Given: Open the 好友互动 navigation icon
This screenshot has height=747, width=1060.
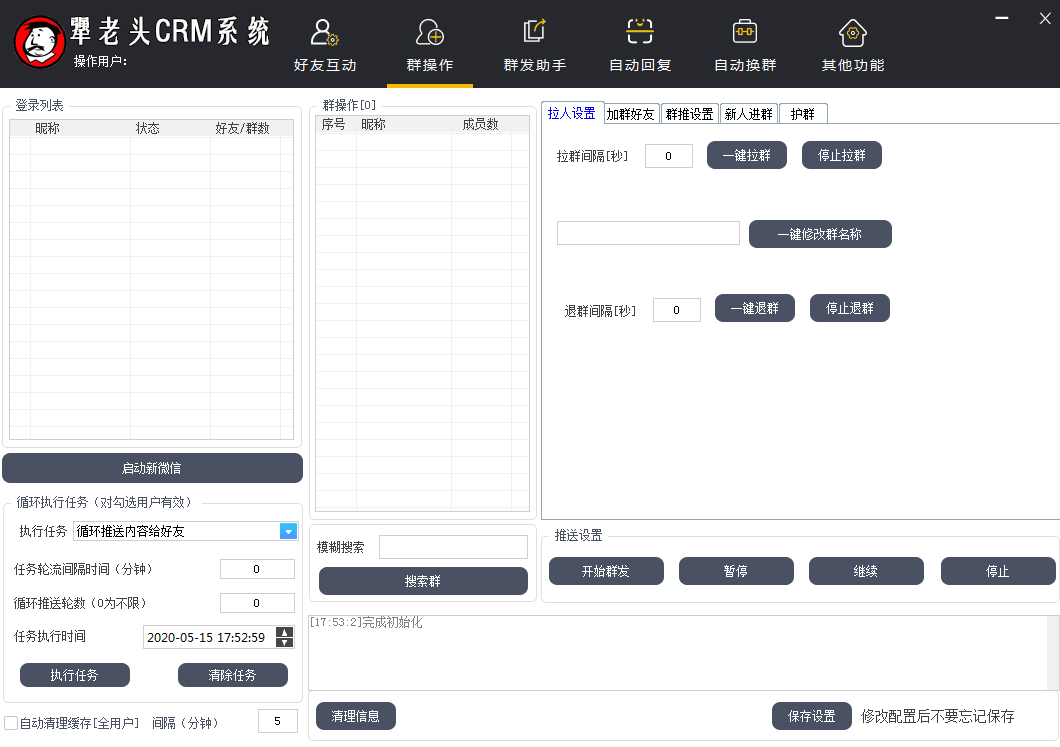Looking at the screenshot, I should [x=324, y=33].
